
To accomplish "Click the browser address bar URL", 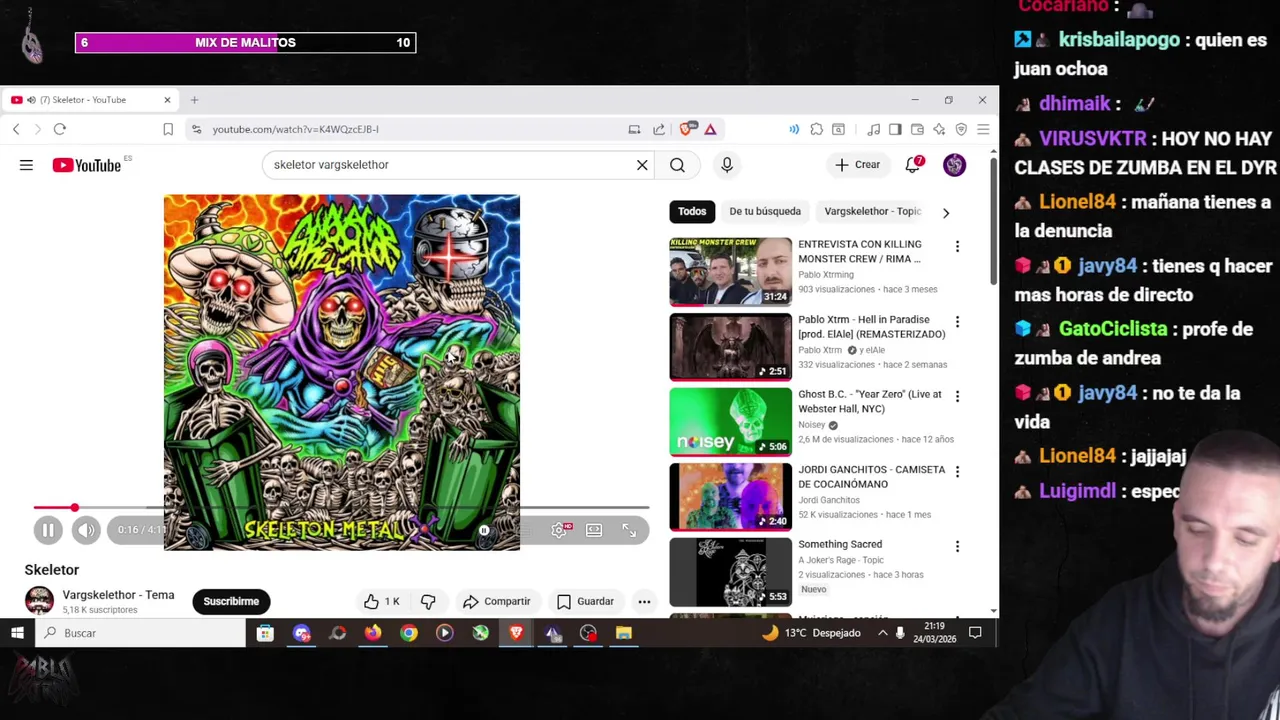I will [296, 129].
